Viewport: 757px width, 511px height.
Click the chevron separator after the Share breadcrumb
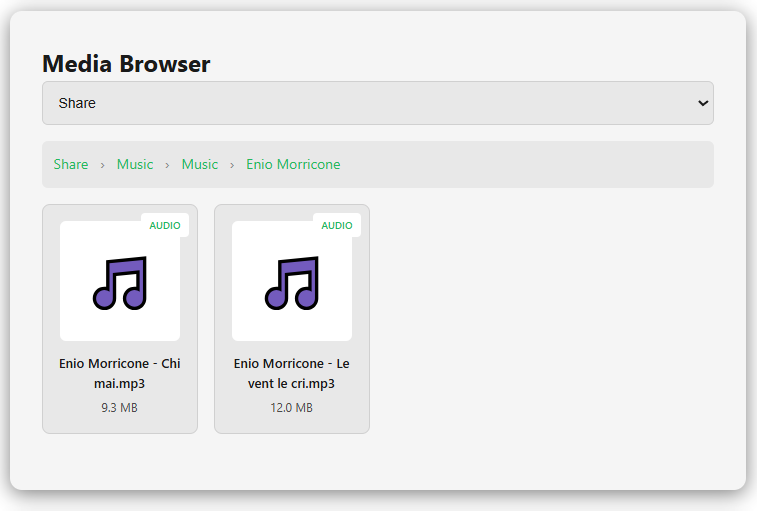(x=102, y=165)
